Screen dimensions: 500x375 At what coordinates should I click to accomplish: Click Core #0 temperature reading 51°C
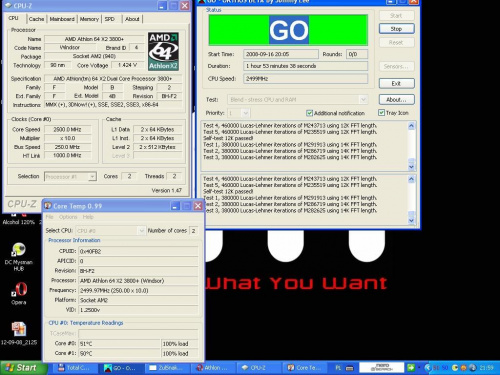(119, 343)
